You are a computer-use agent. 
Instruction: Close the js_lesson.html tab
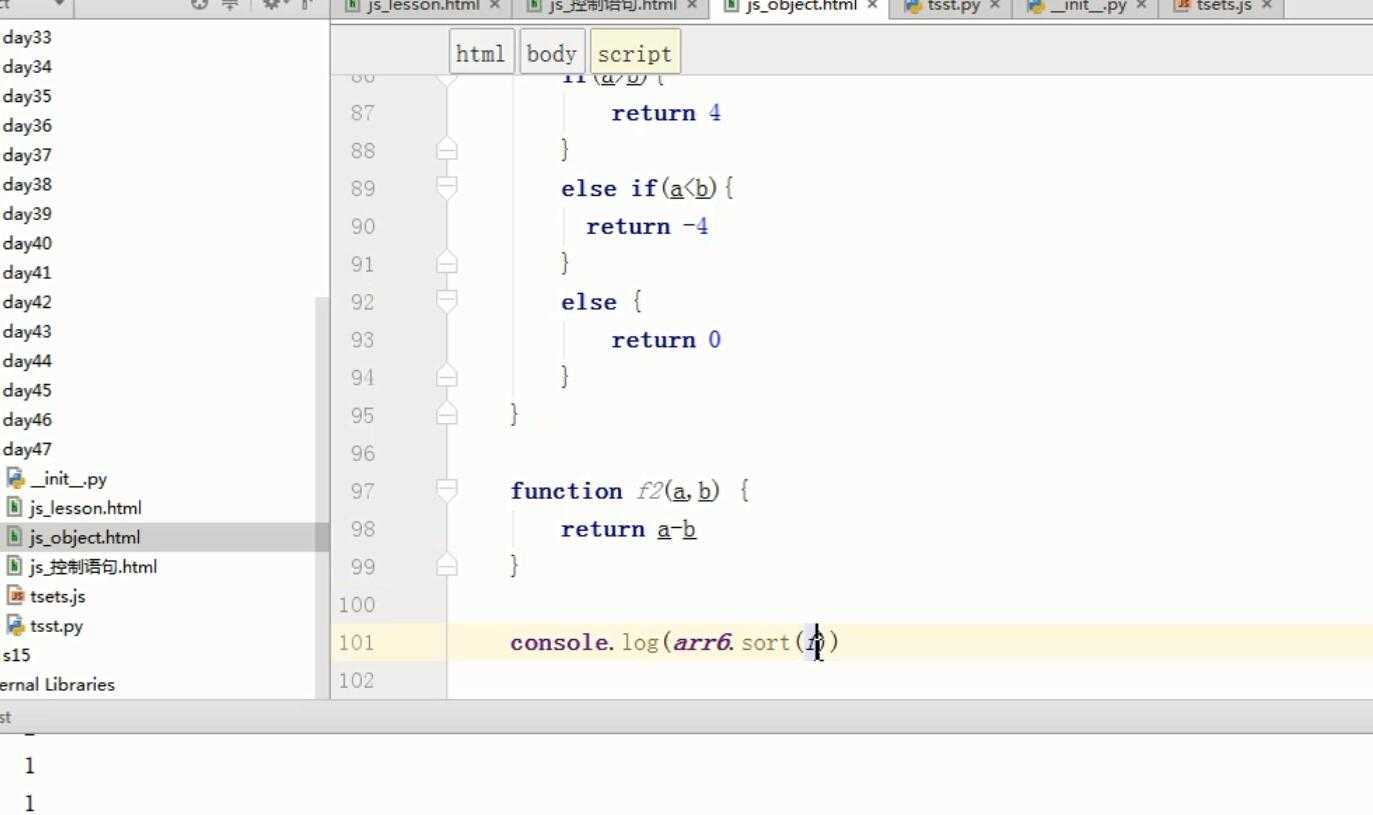click(x=494, y=6)
